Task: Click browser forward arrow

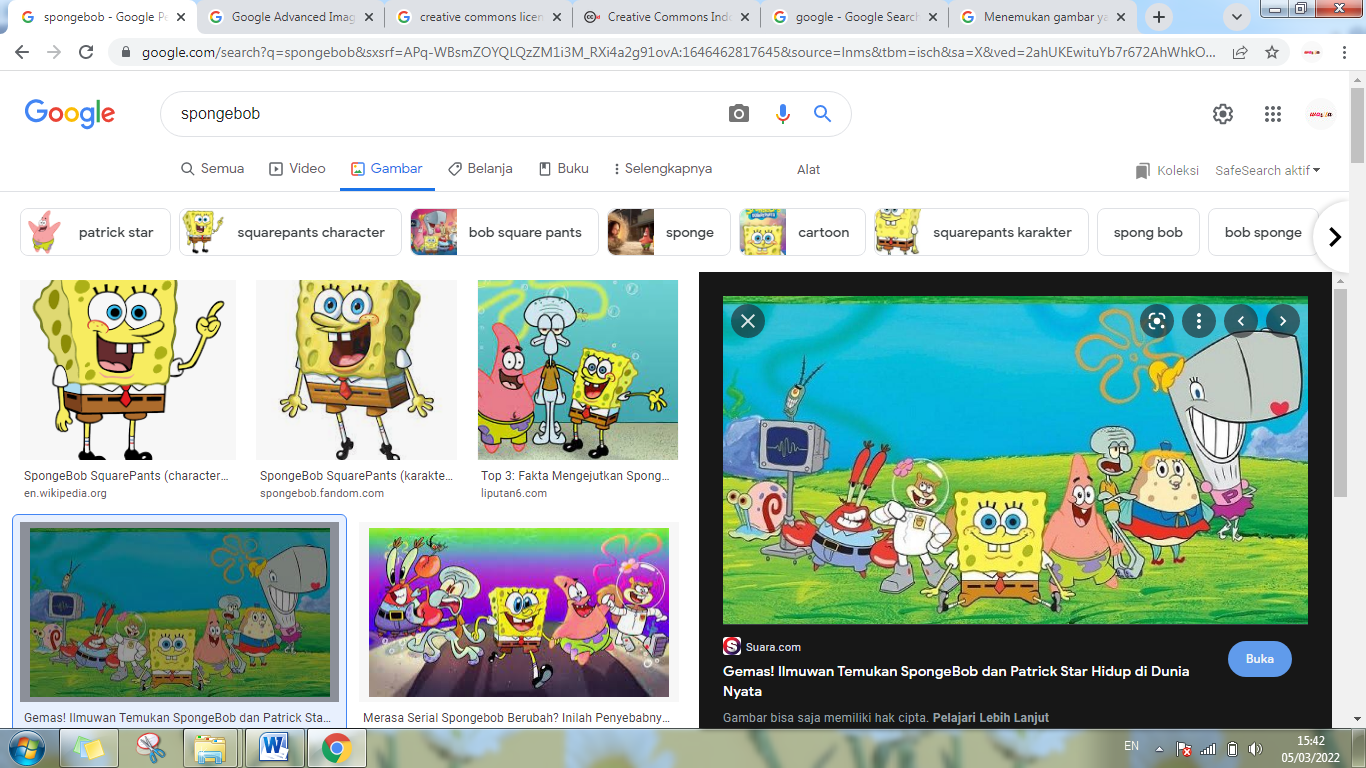Action: click(x=55, y=52)
